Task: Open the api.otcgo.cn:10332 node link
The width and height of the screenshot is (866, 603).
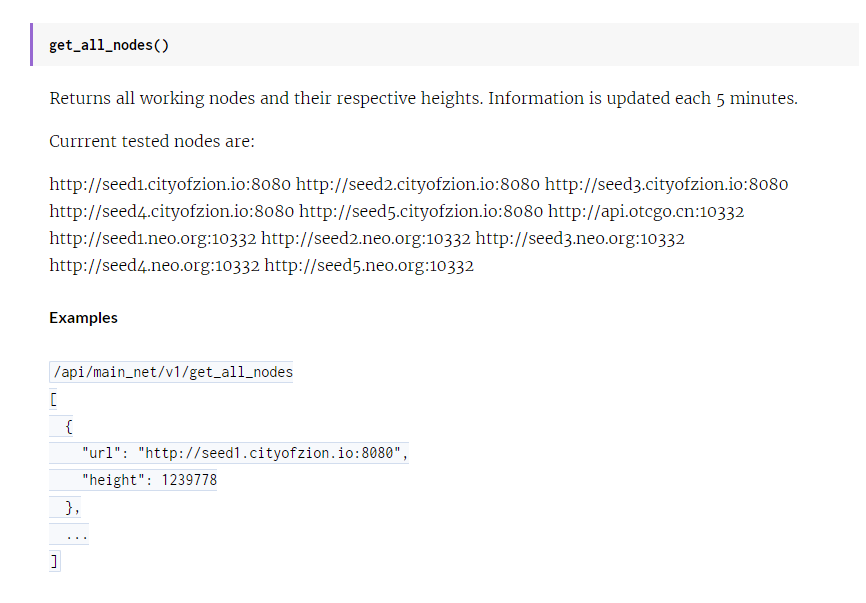Action: [646, 212]
